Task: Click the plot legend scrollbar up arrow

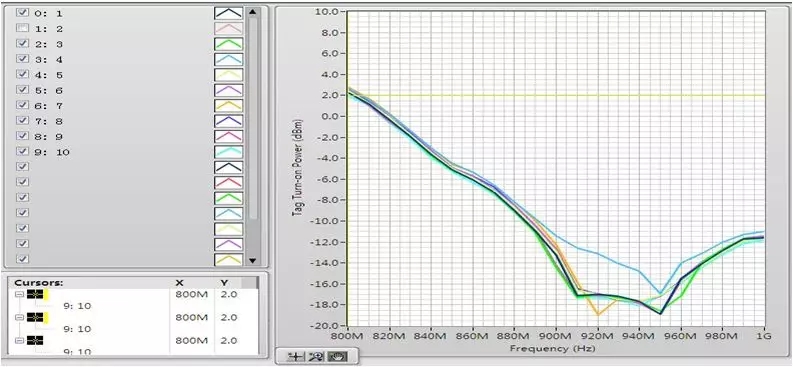Action: click(x=253, y=12)
